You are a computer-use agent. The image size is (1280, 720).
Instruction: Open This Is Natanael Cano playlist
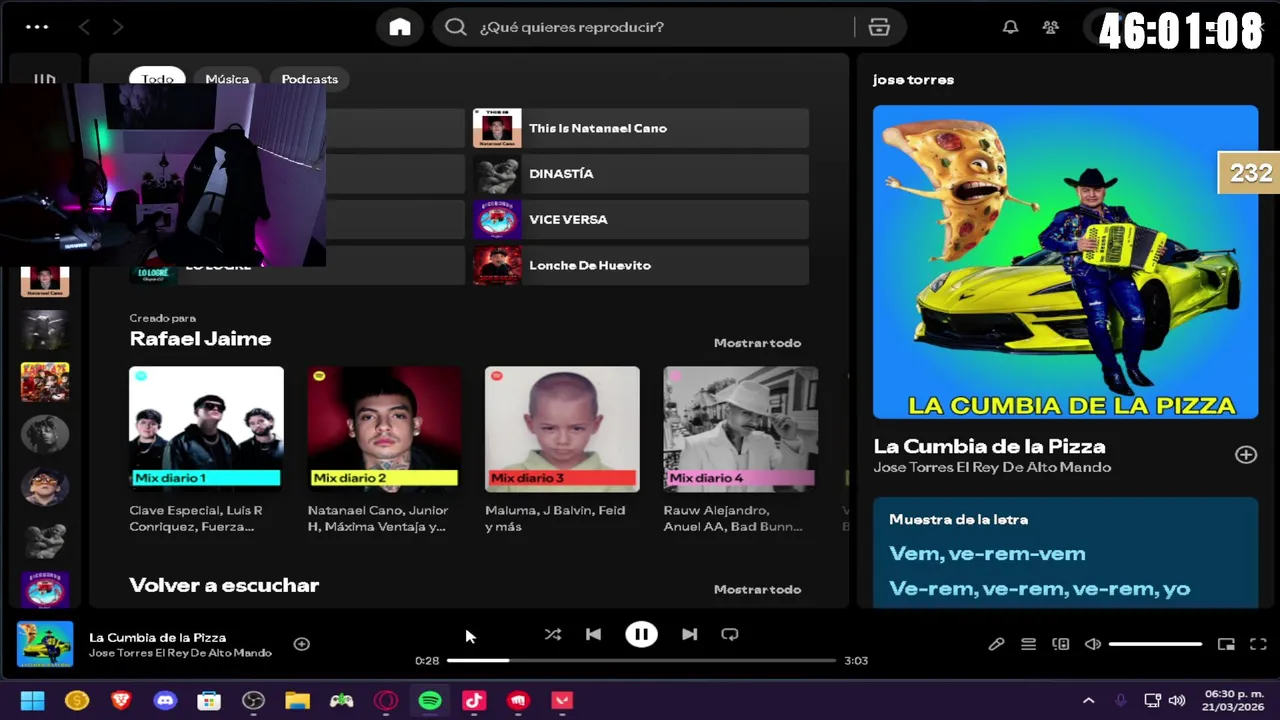pyautogui.click(x=641, y=128)
